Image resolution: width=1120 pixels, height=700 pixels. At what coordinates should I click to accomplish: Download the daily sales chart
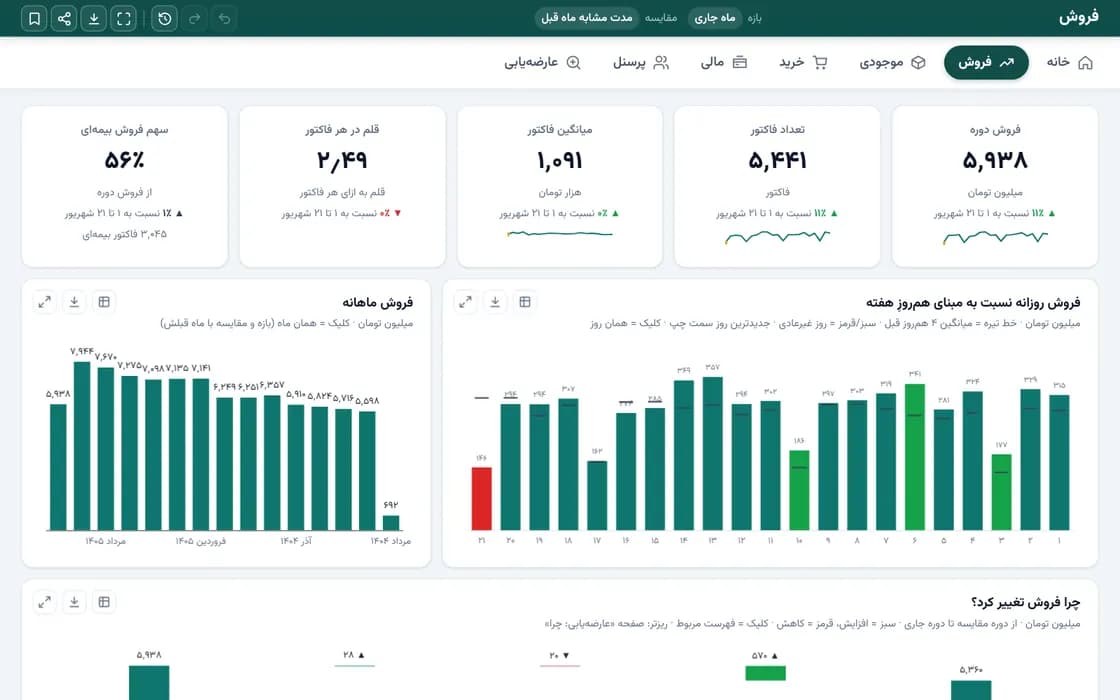(x=495, y=302)
